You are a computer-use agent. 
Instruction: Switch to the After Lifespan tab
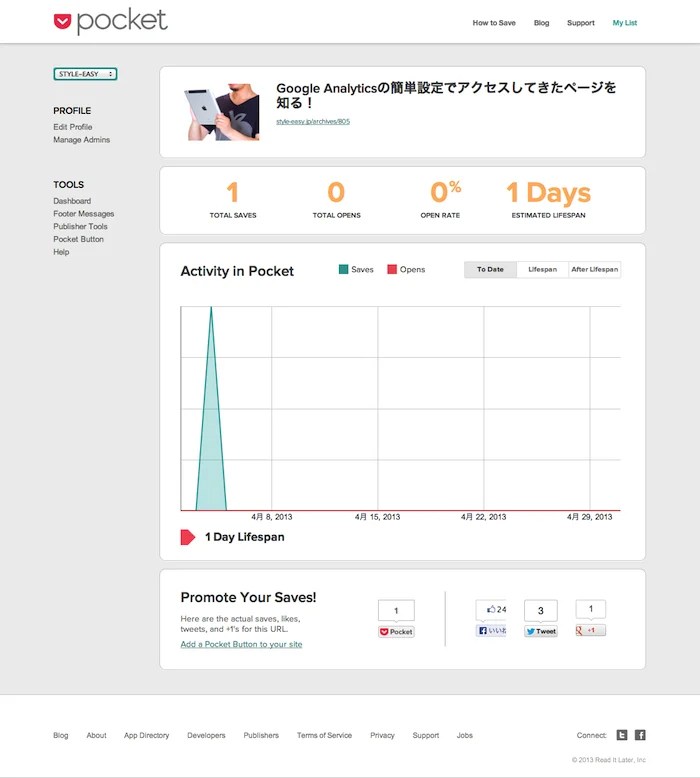(594, 269)
